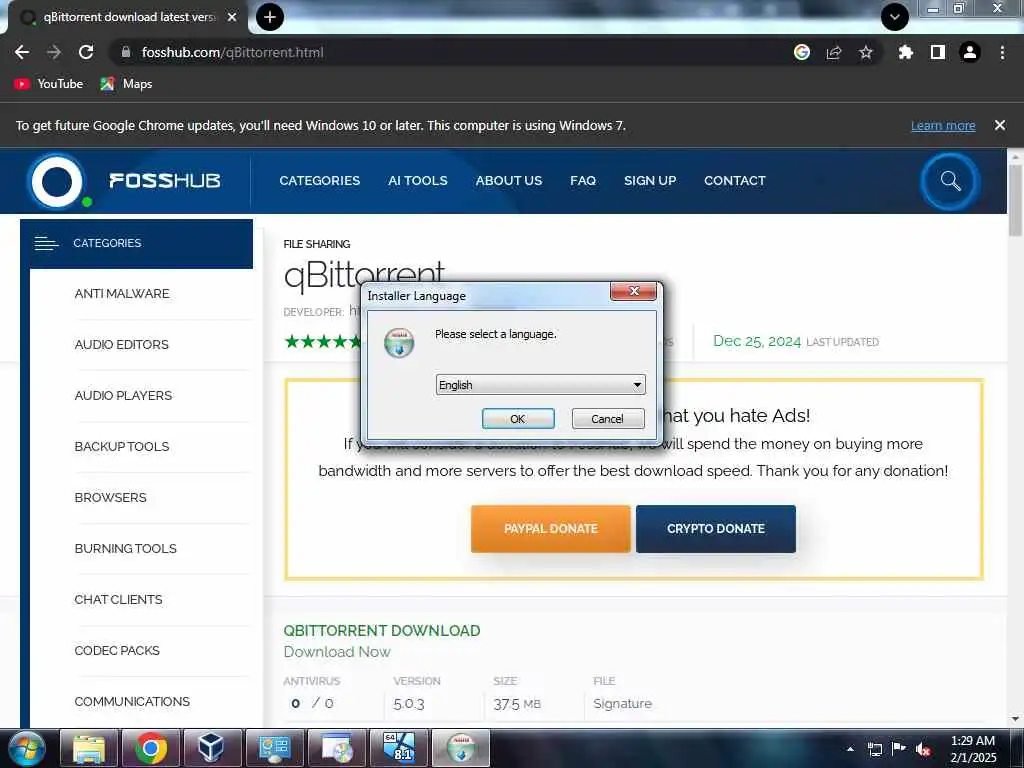Click the installer icon in taskbar

point(461,748)
